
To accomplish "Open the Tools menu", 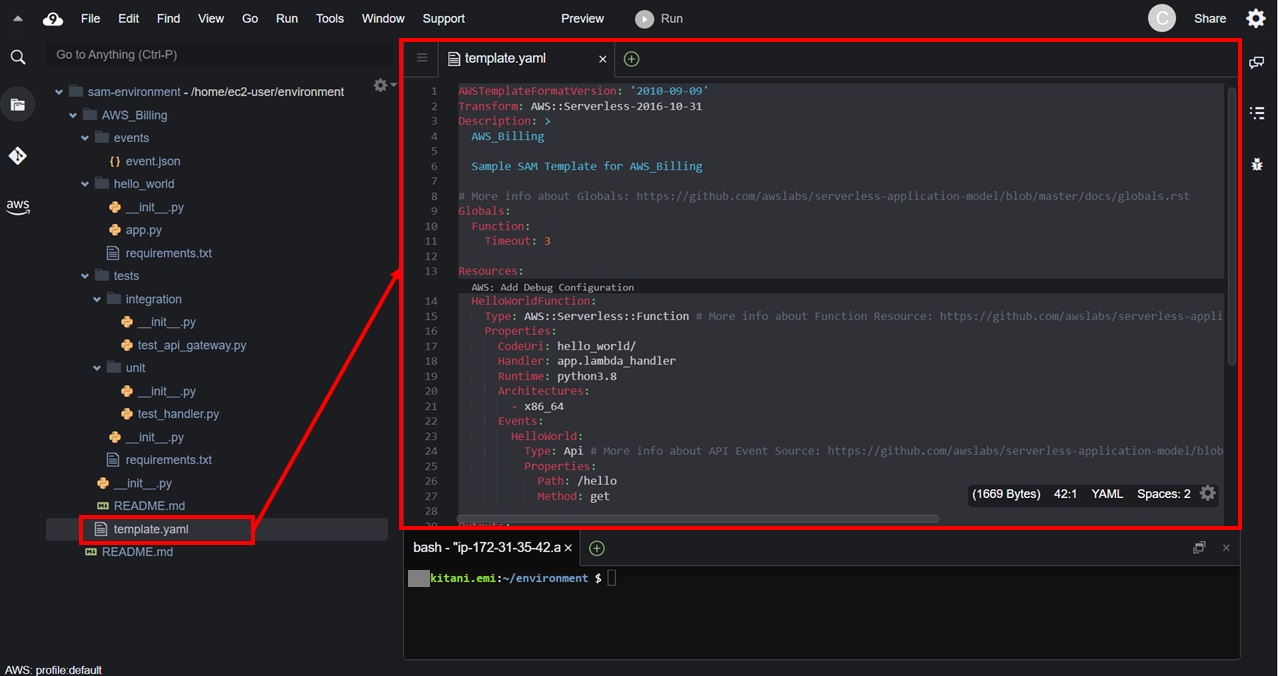I will coord(330,18).
